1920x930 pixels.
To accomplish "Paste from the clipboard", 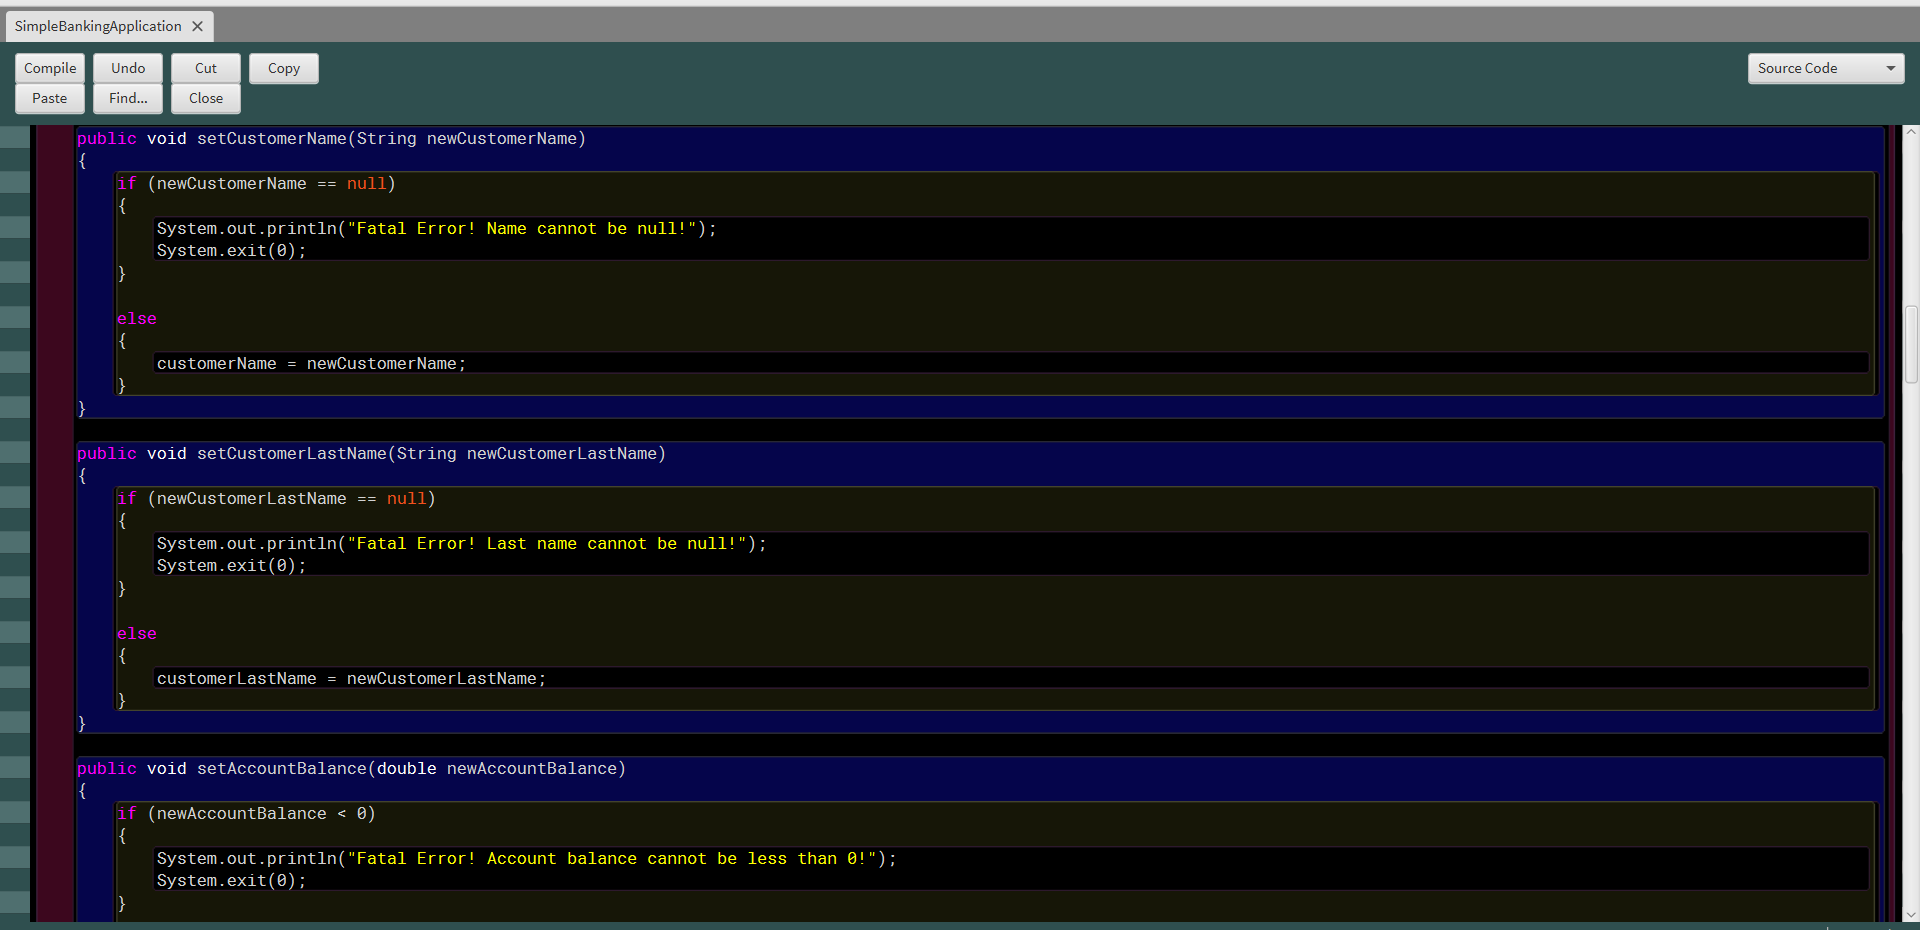I will click(49, 98).
